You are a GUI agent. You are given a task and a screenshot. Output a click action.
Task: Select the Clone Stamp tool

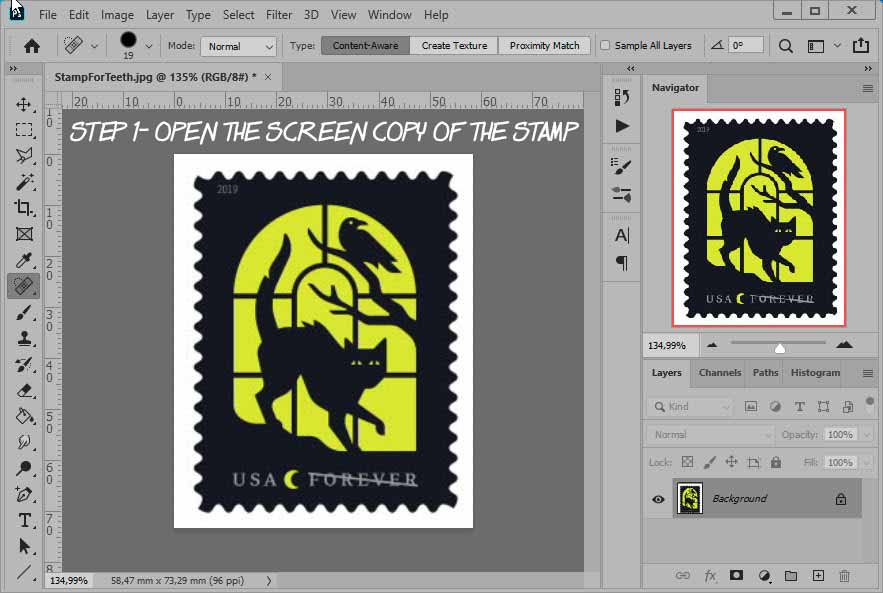coord(24,338)
